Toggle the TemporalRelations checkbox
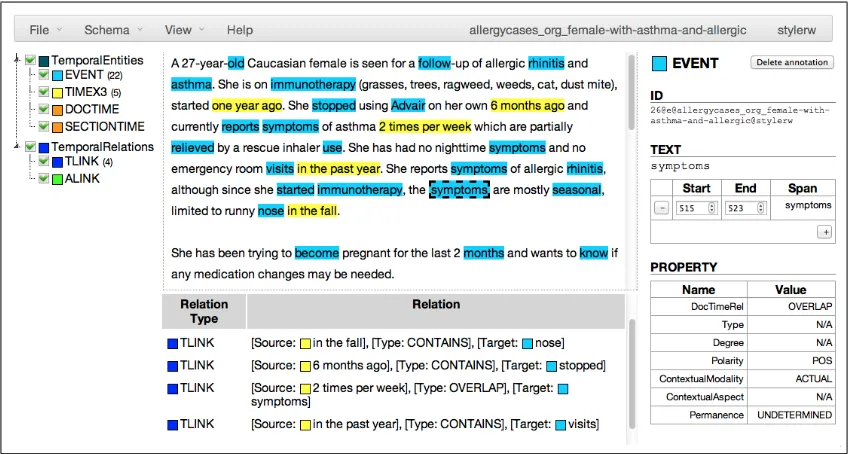 pyautogui.click(x=30, y=147)
